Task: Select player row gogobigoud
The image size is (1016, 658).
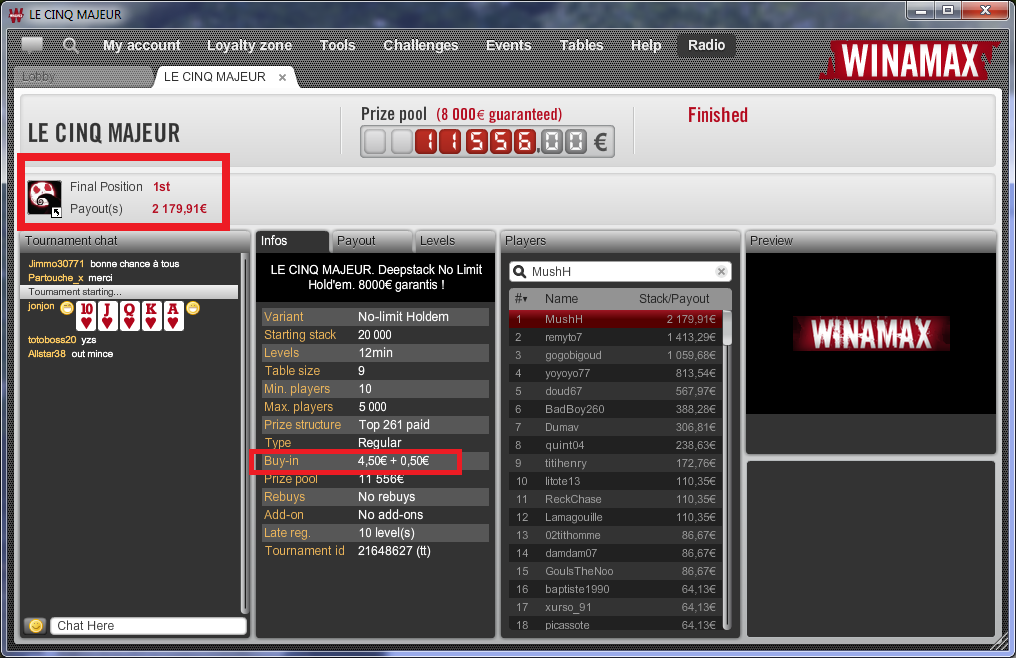Action: [616, 355]
